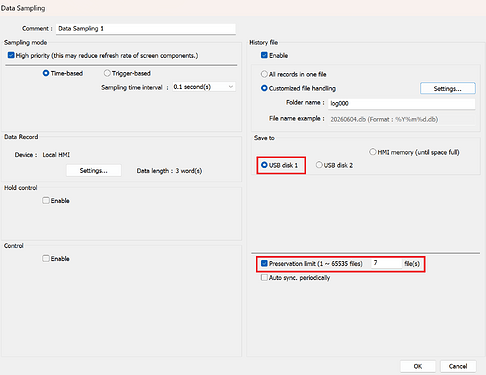Enable the Control section checkbox
The height and width of the screenshot is (375, 486).
point(46,259)
